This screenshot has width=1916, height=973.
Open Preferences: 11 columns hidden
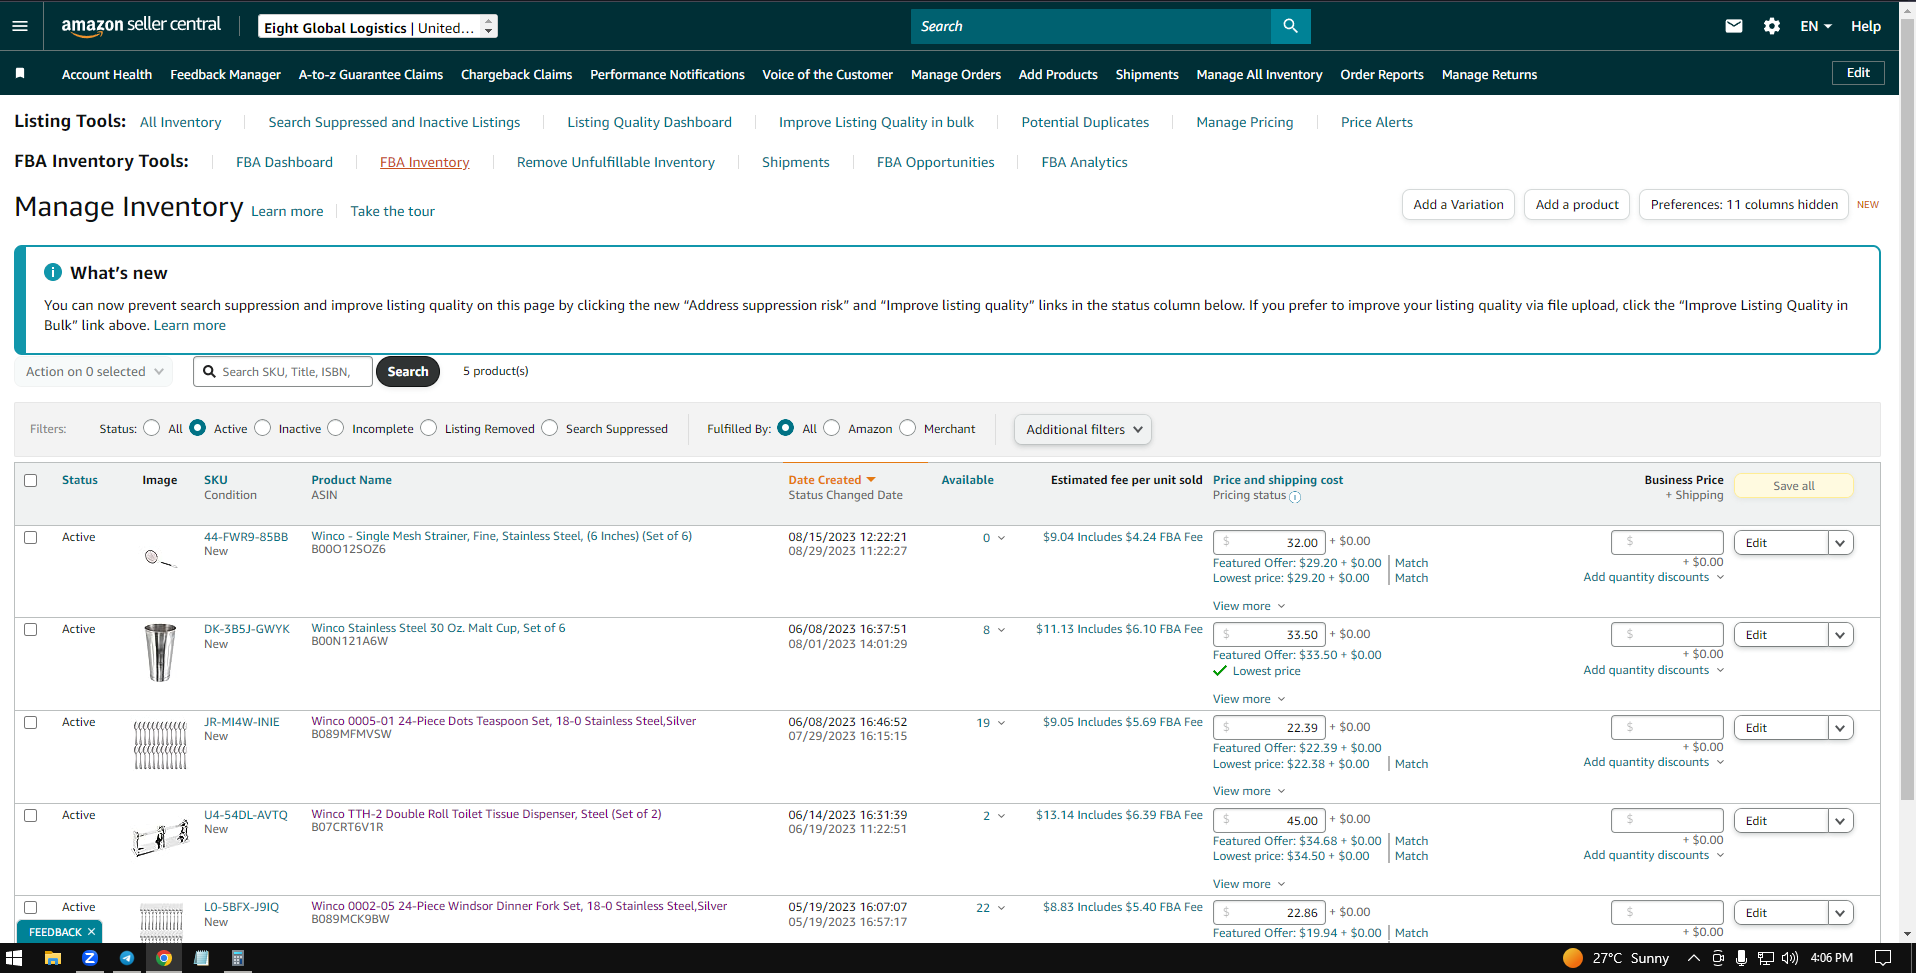1744,204
